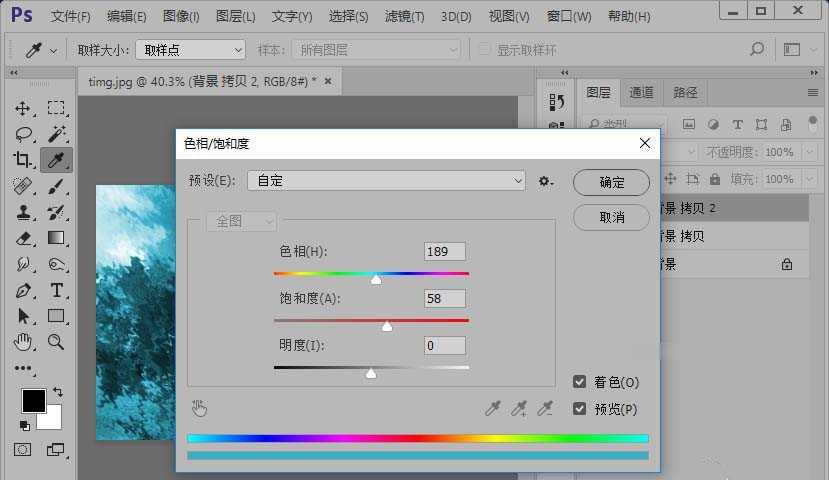Toggle the show sampling ring checkbox
Screen dimensions: 829x480
(484, 50)
